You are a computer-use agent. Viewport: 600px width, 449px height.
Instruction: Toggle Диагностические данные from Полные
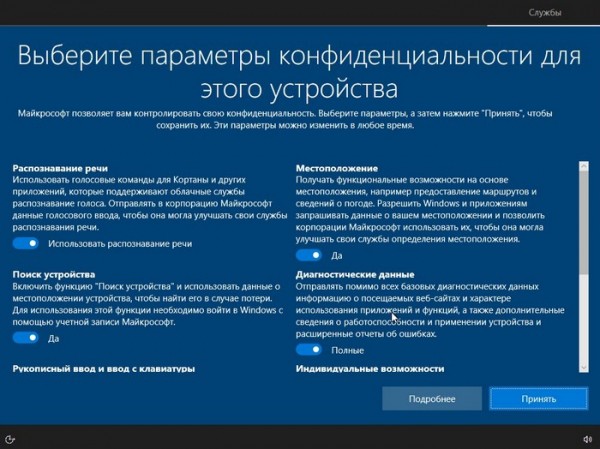(309, 350)
